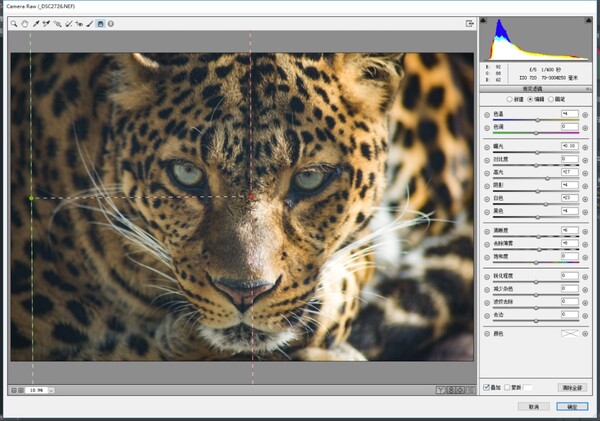The height and width of the screenshot is (421, 600).
Task: Select the red gradient end pin
Action: tap(251, 197)
